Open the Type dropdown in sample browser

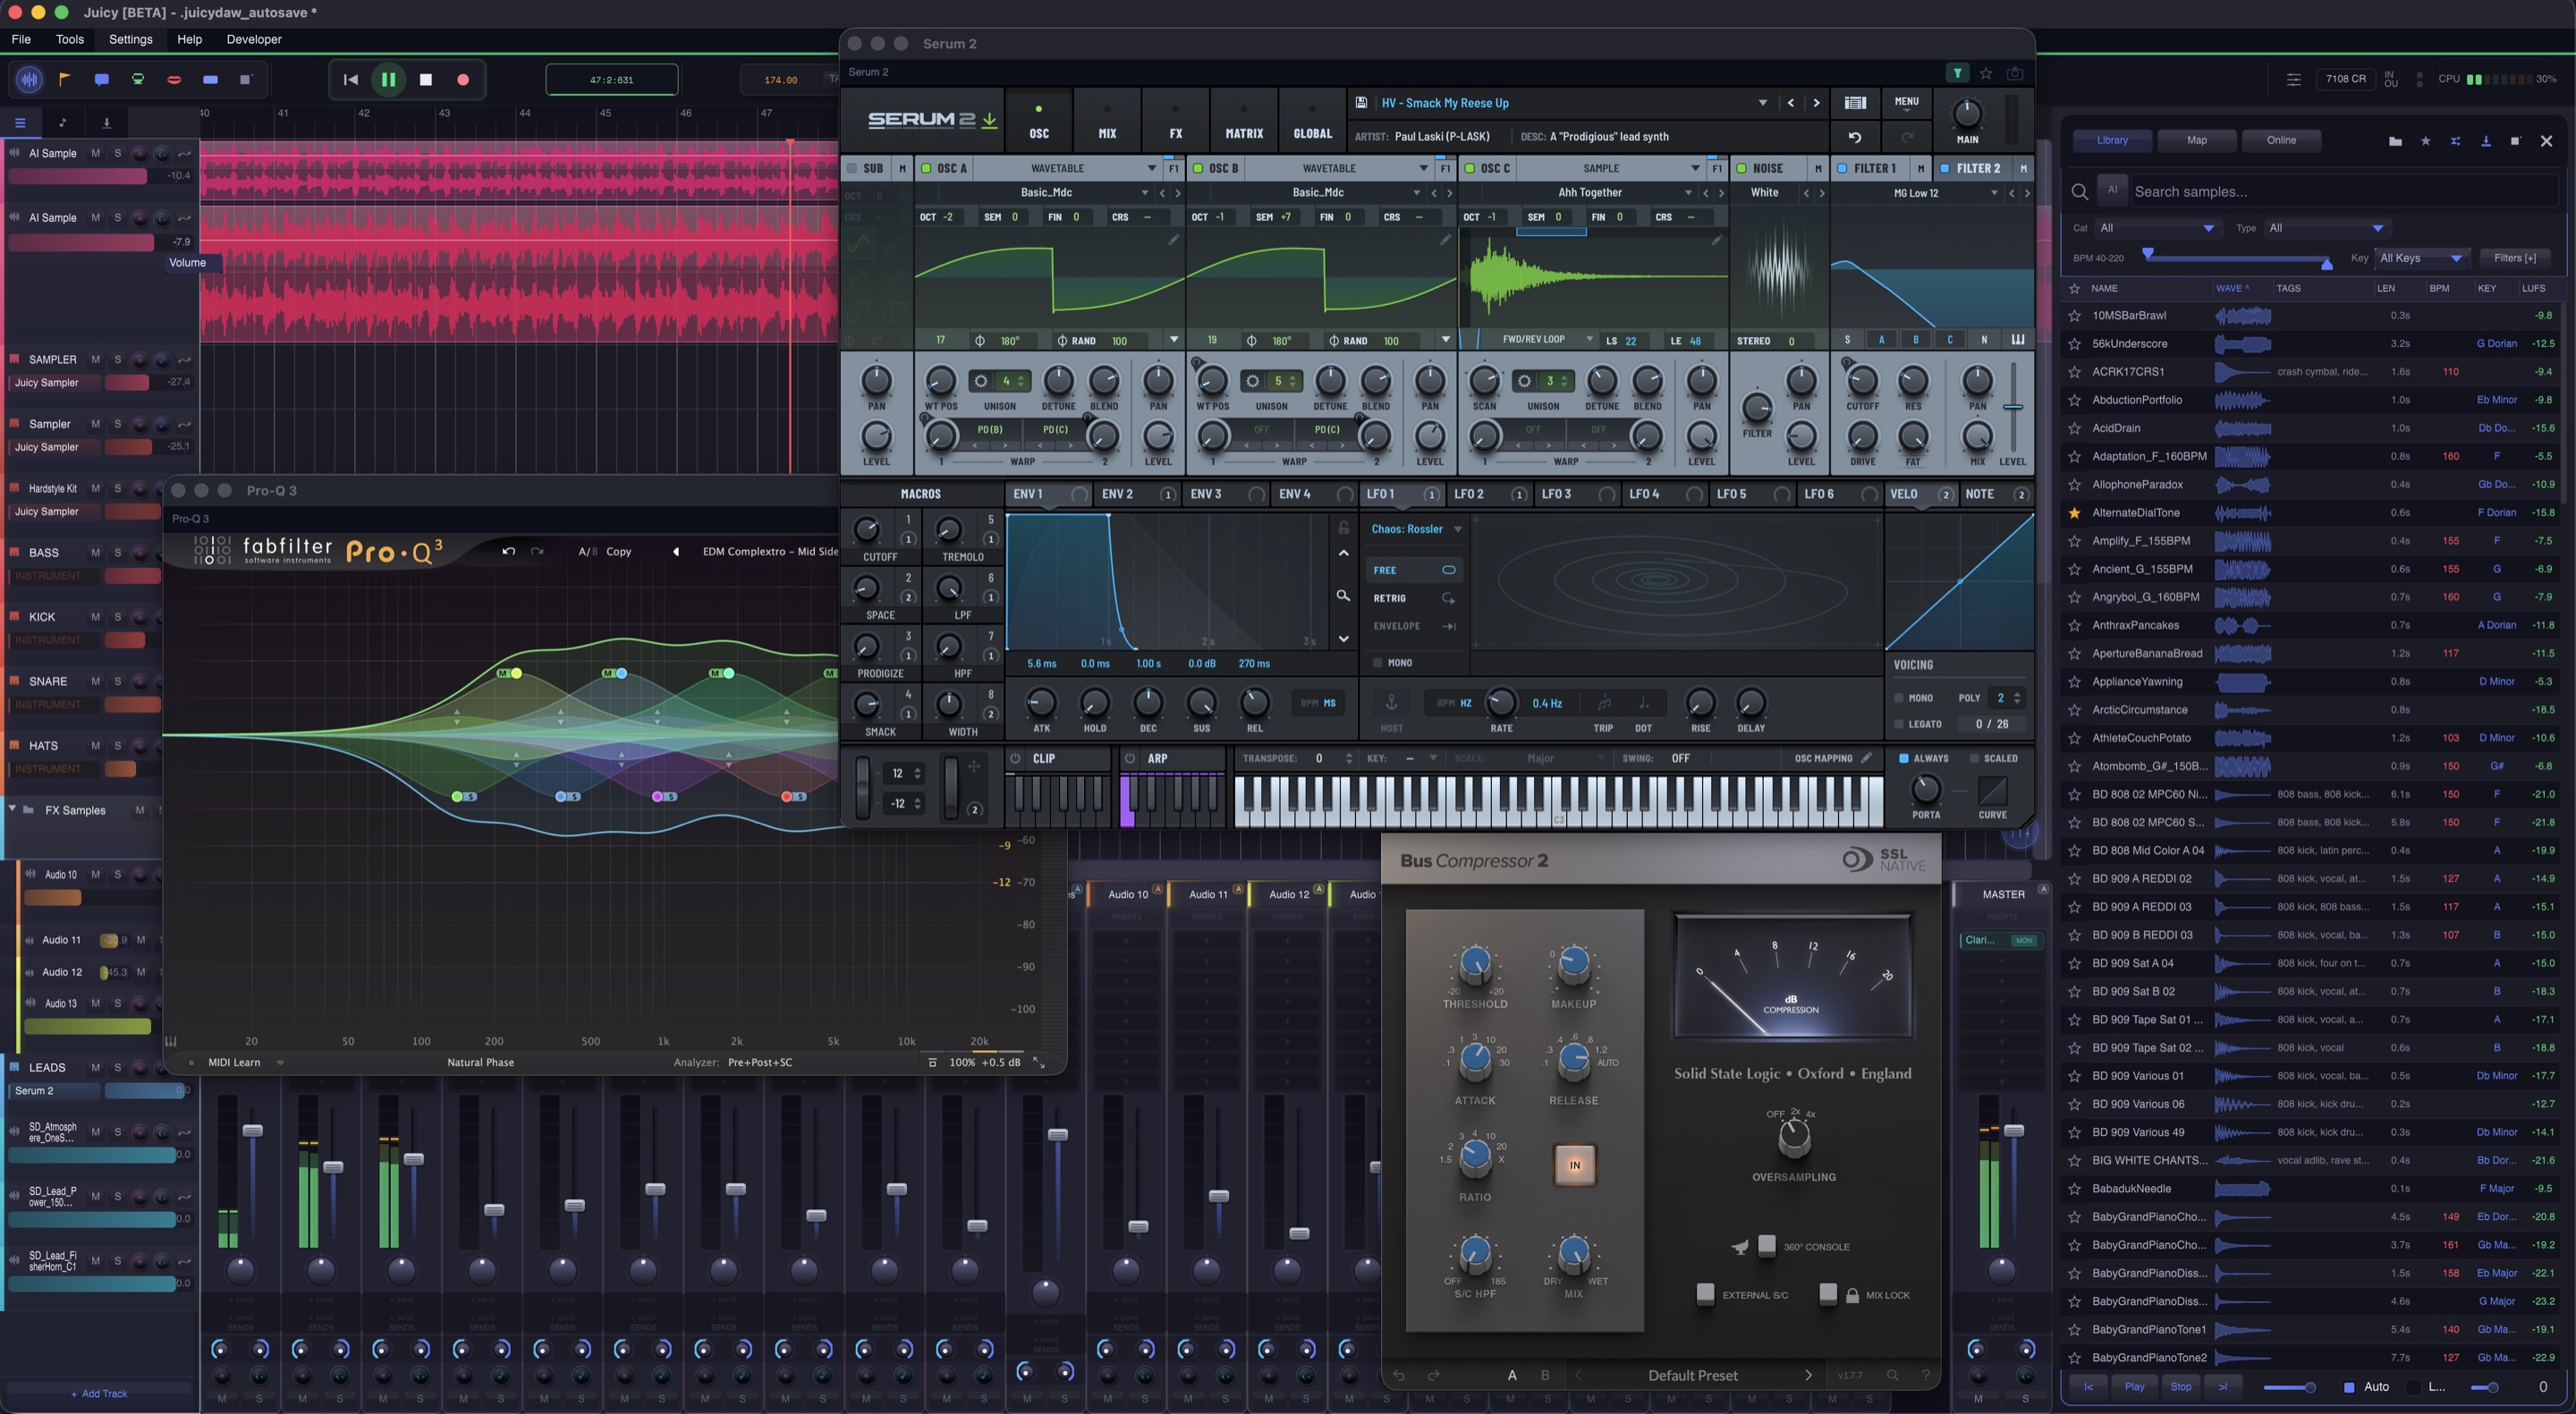coord(2327,228)
